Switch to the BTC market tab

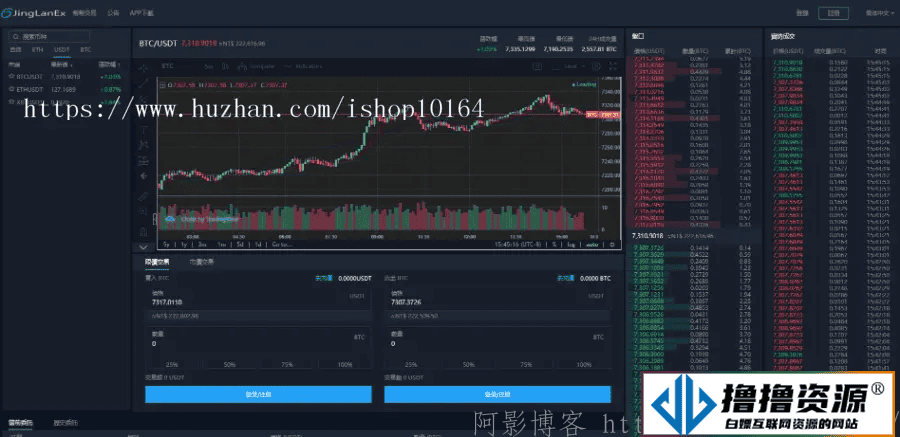tap(86, 50)
